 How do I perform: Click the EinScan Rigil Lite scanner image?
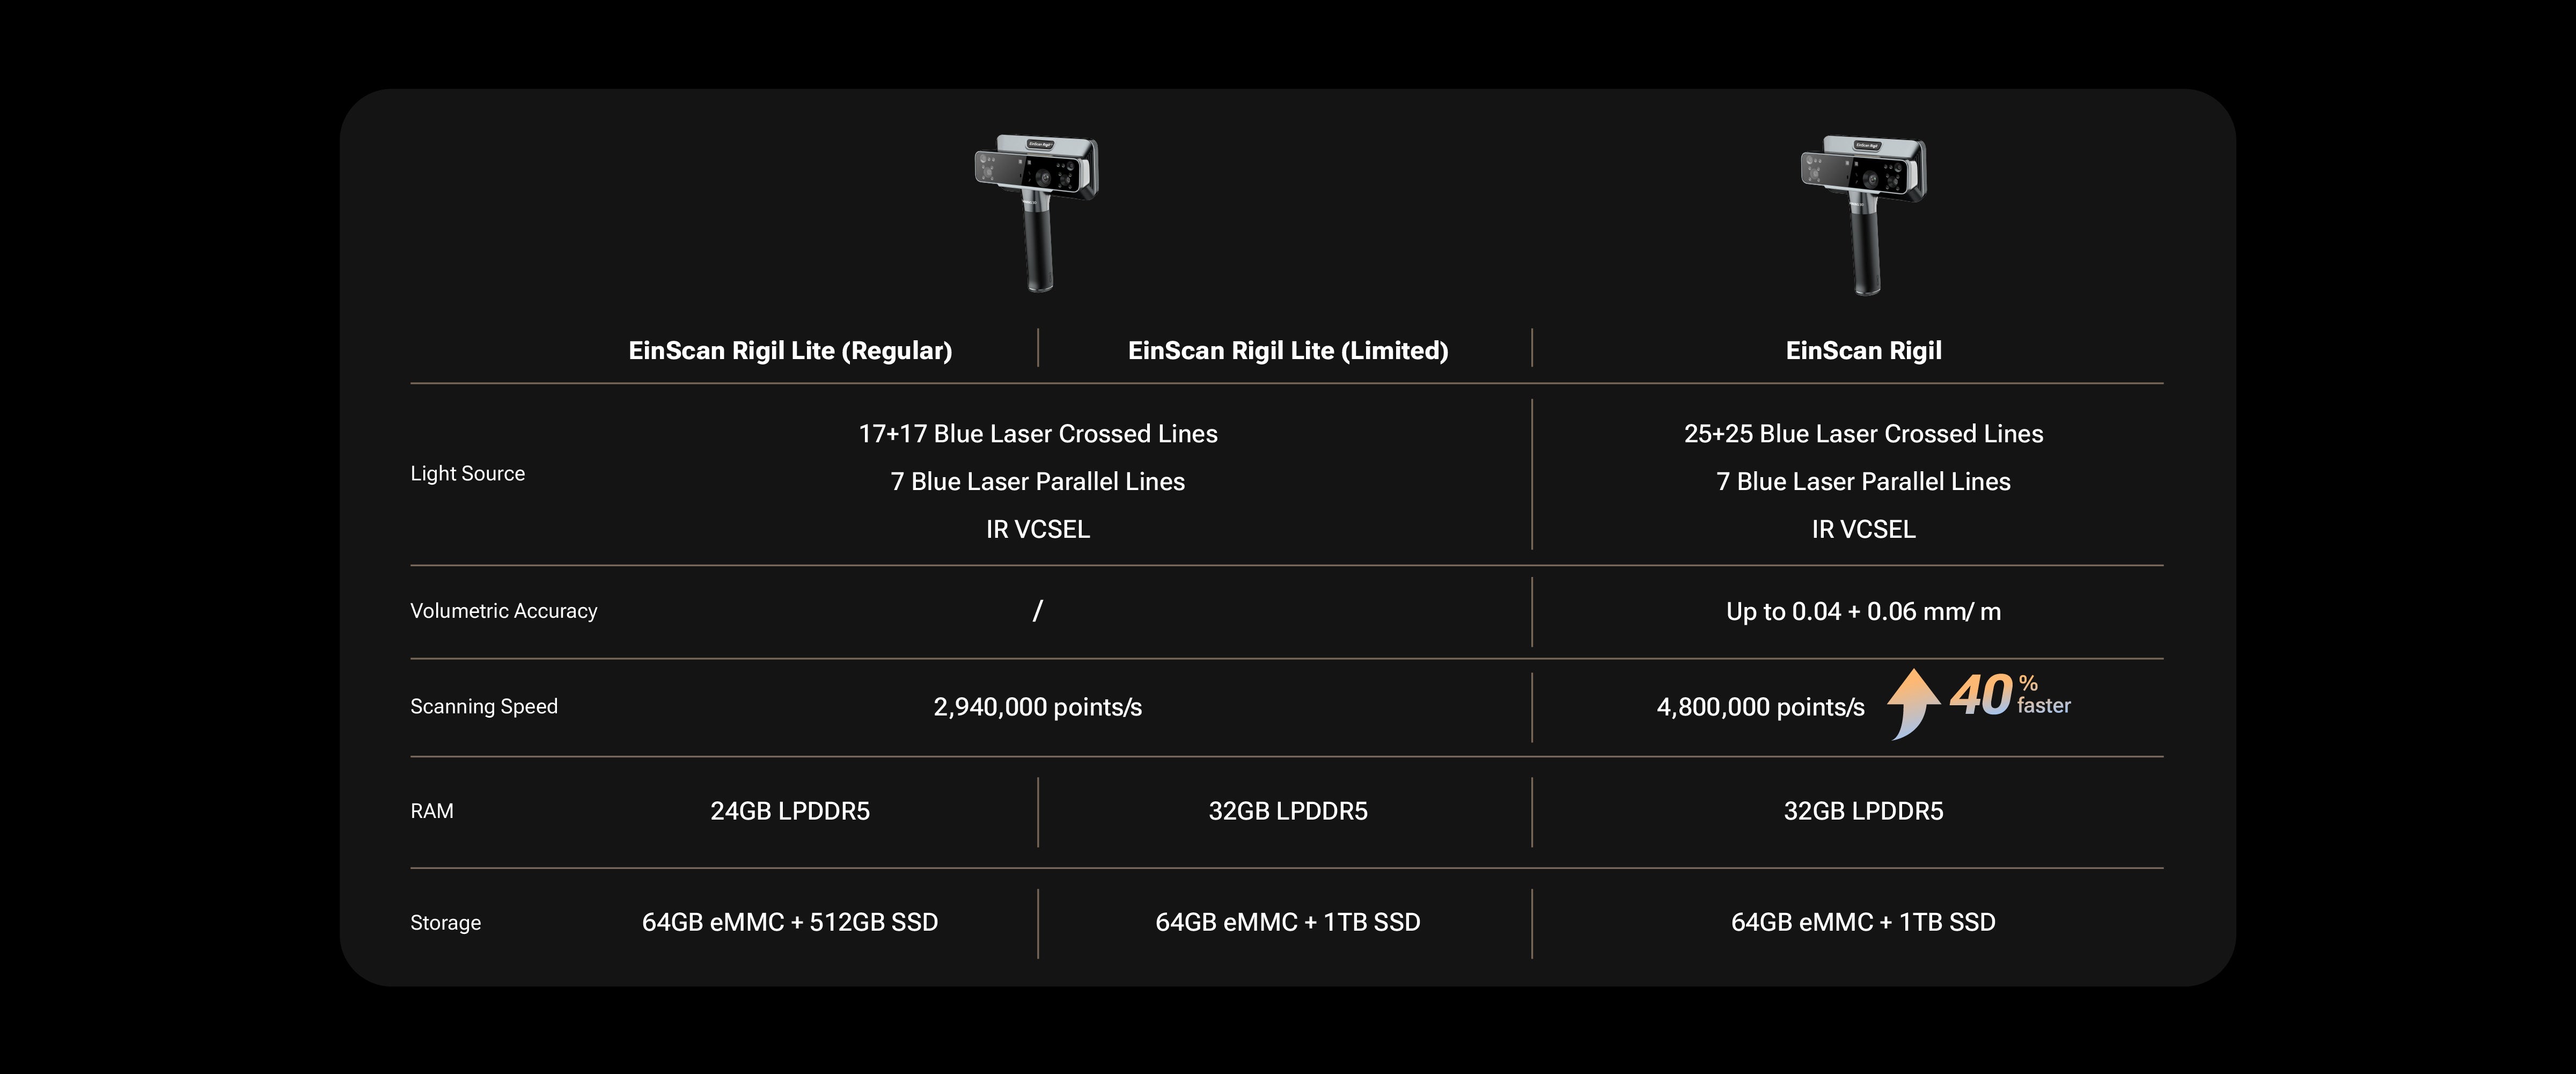tap(1037, 211)
